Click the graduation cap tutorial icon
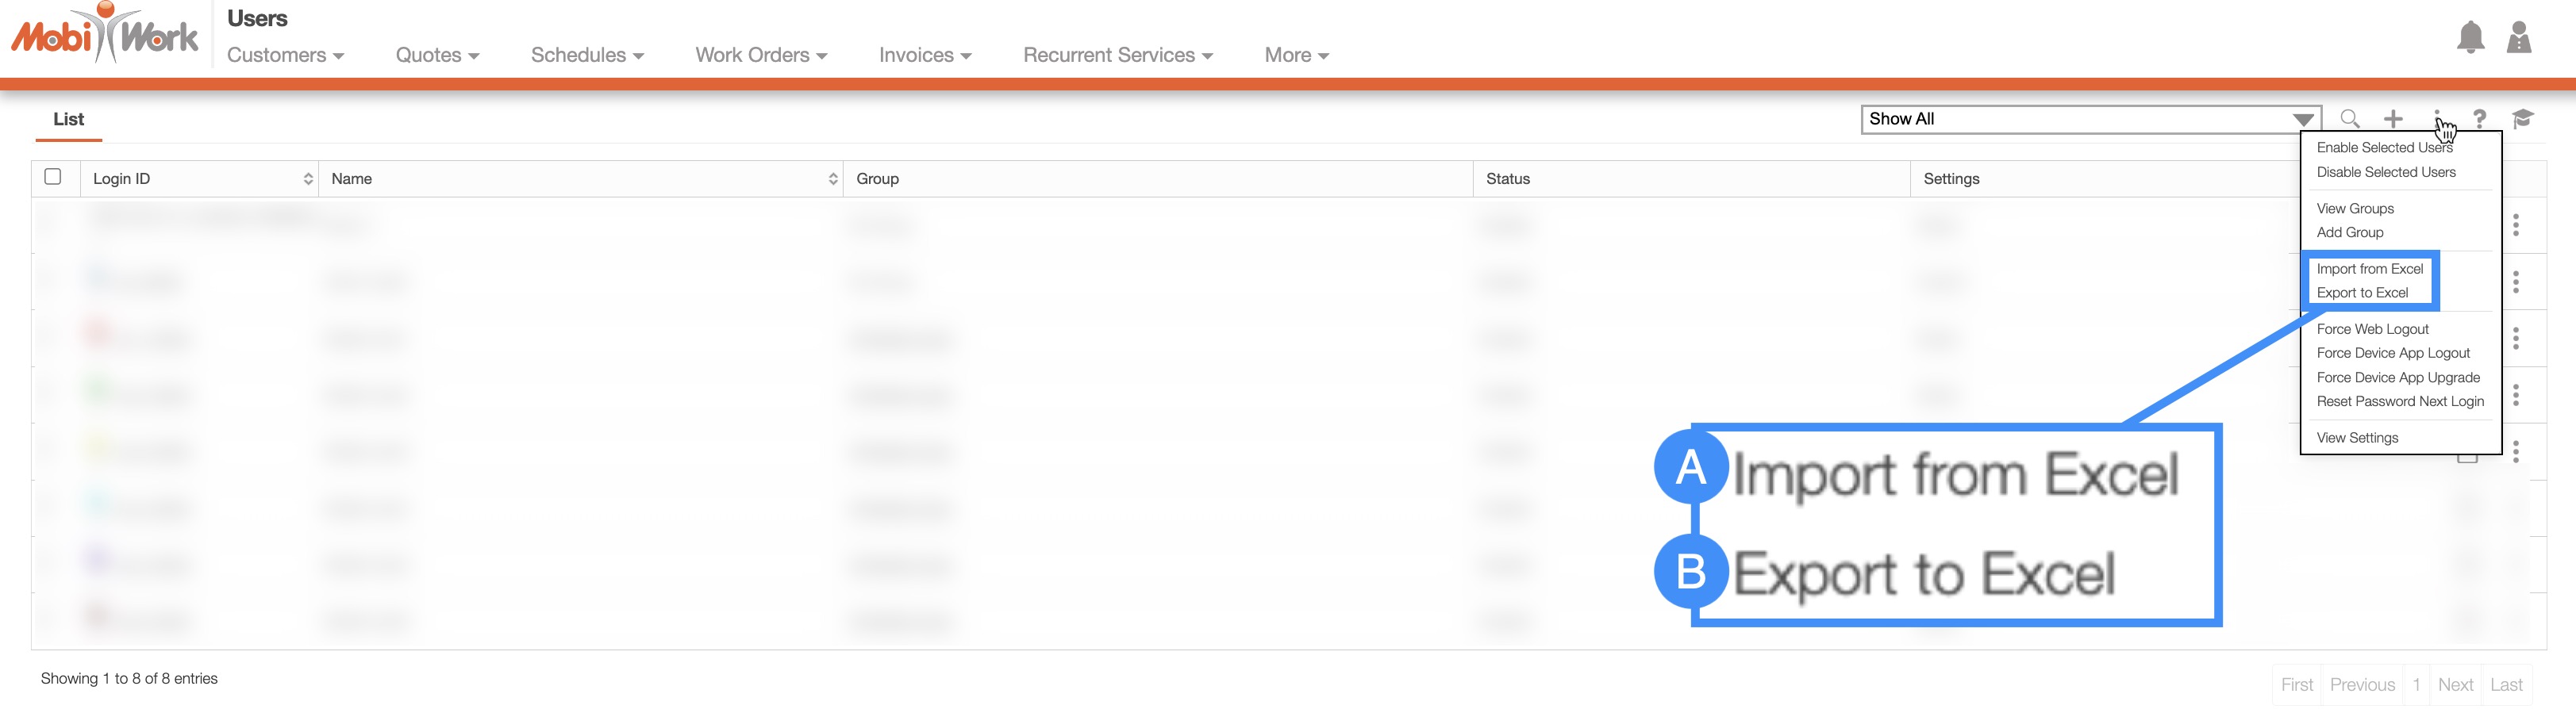 click(2522, 119)
